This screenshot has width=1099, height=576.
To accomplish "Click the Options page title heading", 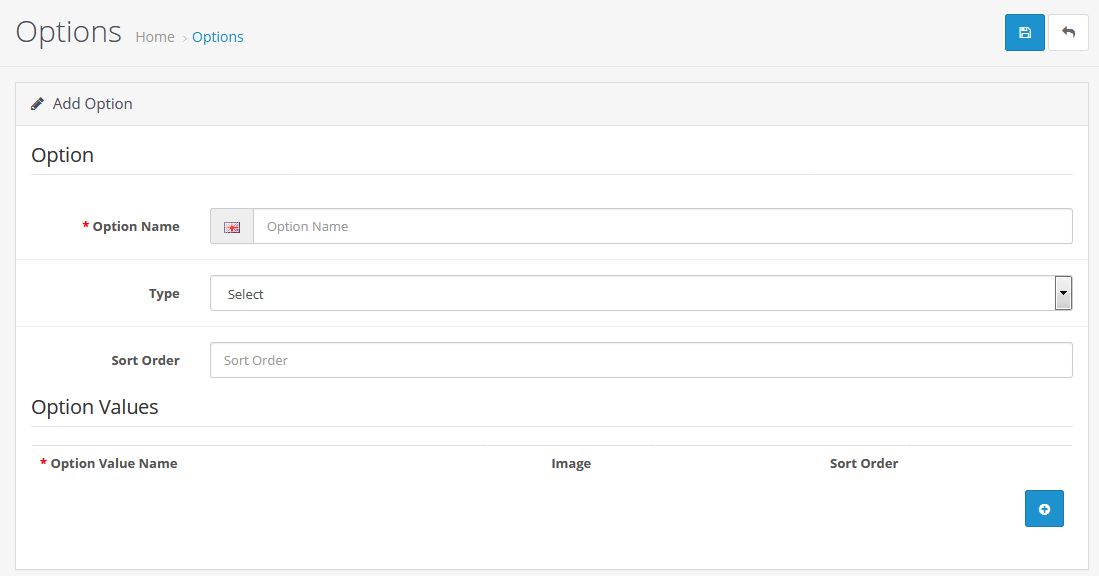I will (69, 32).
